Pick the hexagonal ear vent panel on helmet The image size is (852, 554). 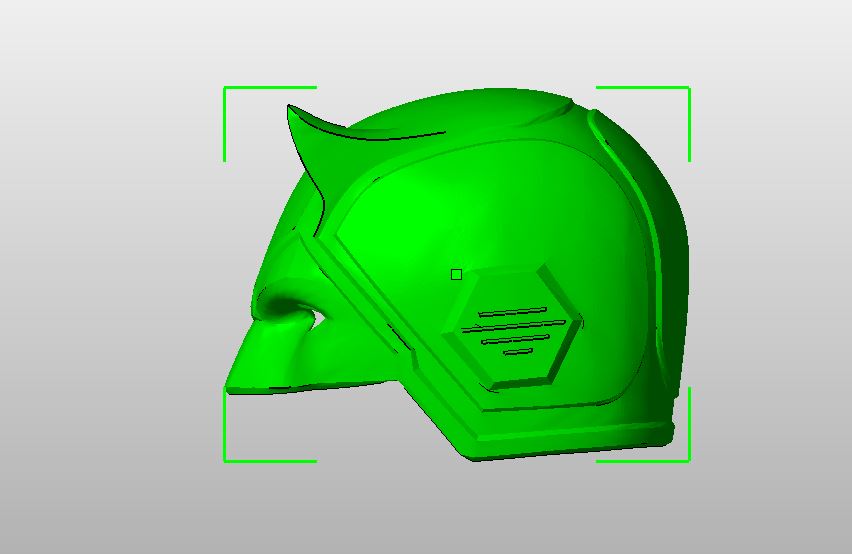pyautogui.click(x=513, y=329)
